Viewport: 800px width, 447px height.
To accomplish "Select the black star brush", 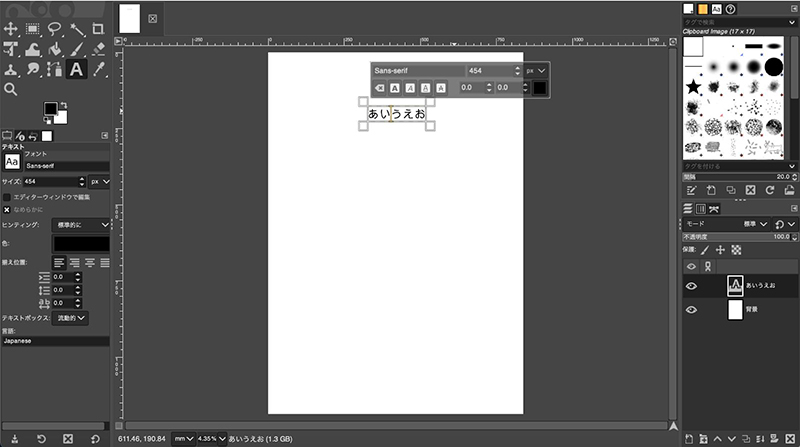I will 693,87.
